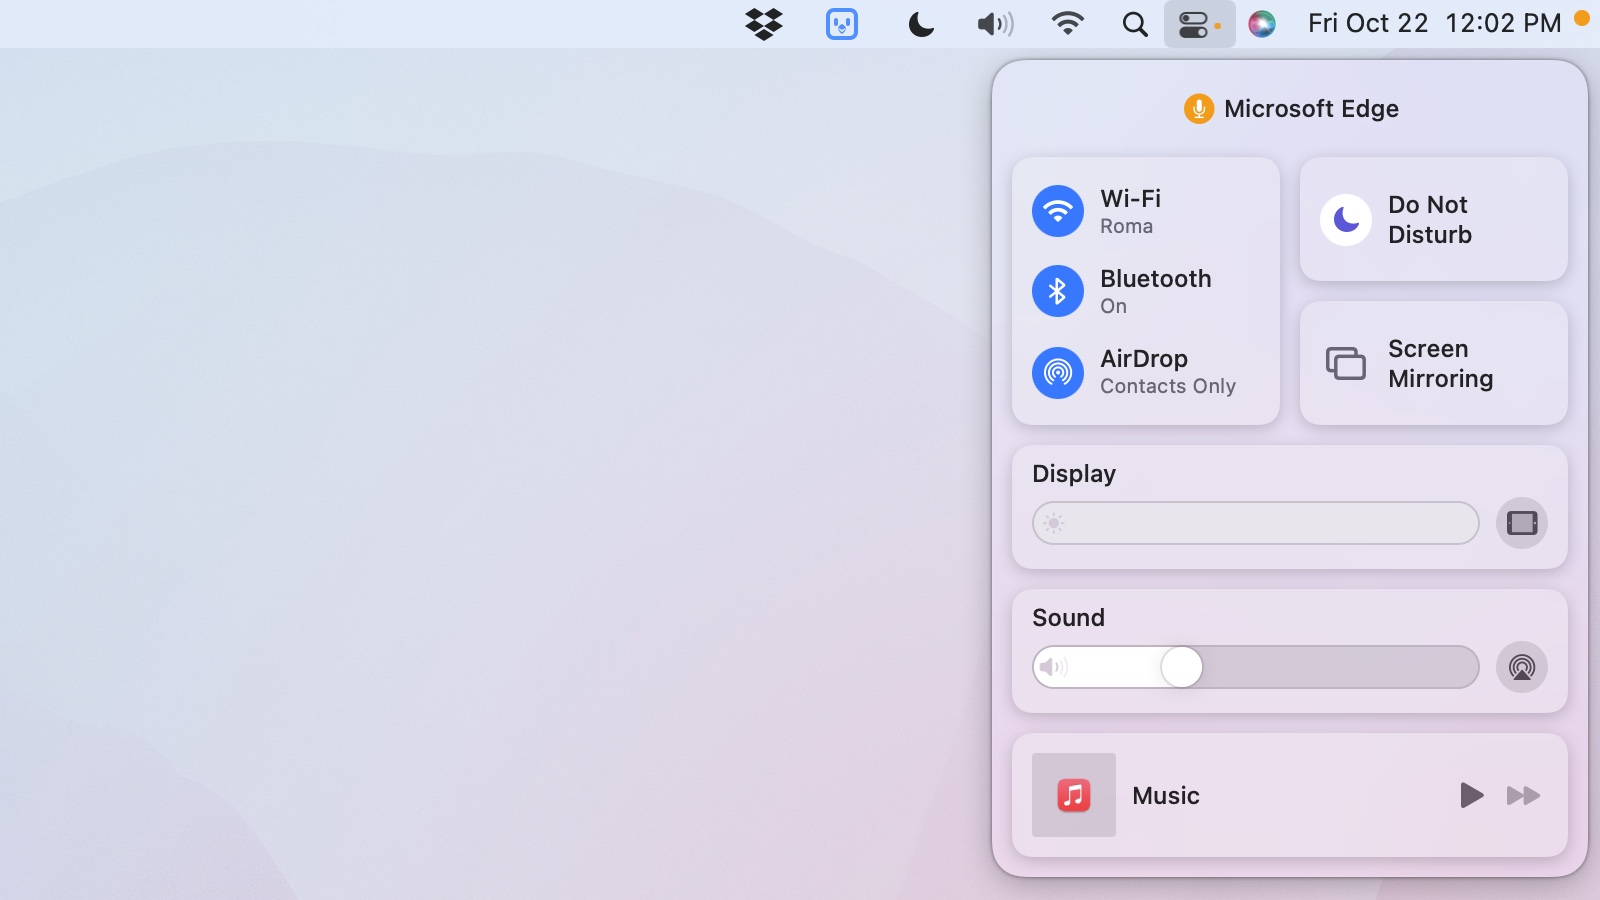The height and width of the screenshot is (900, 1600).
Task: Open display options button beside brightness slider
Action: [x=1522, y=523]
